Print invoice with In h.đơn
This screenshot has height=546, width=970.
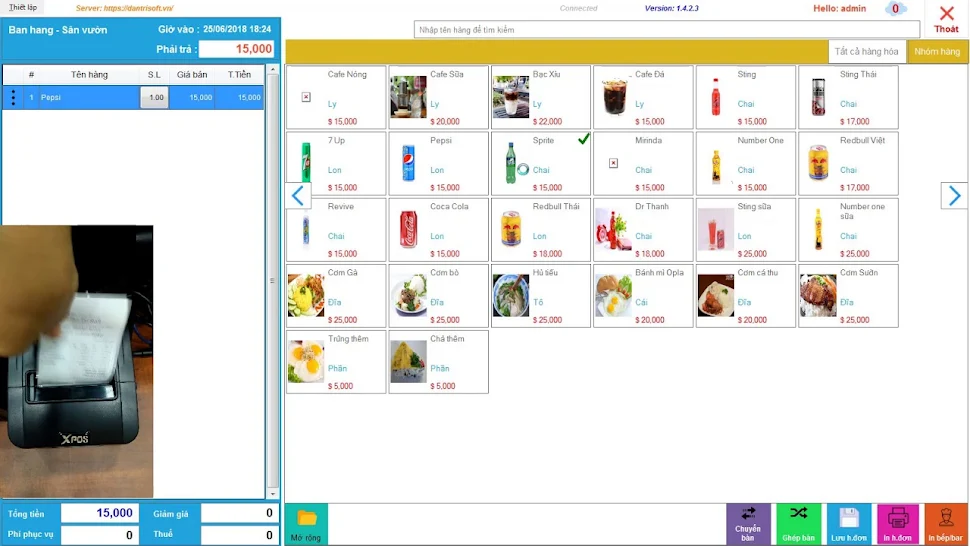click(x=898, y=524)
